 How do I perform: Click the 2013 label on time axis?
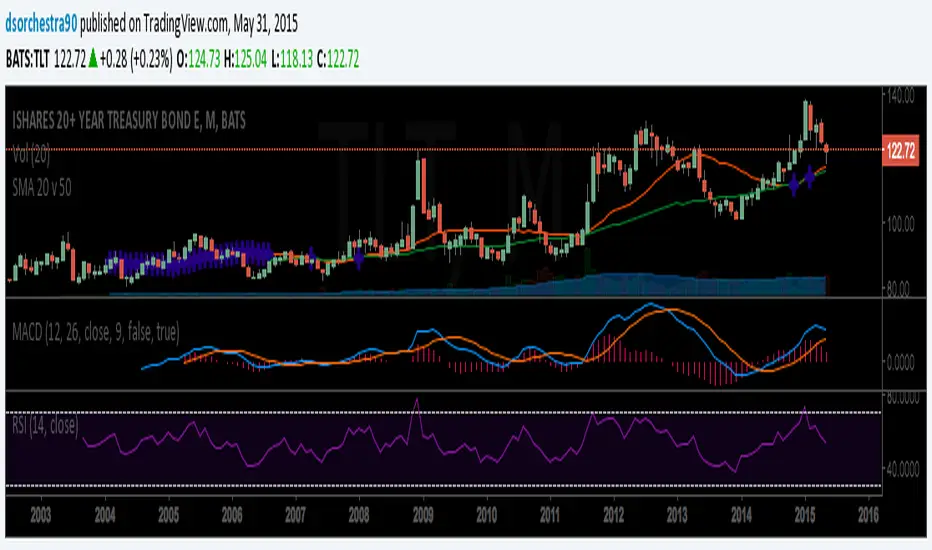click(677, 515)
